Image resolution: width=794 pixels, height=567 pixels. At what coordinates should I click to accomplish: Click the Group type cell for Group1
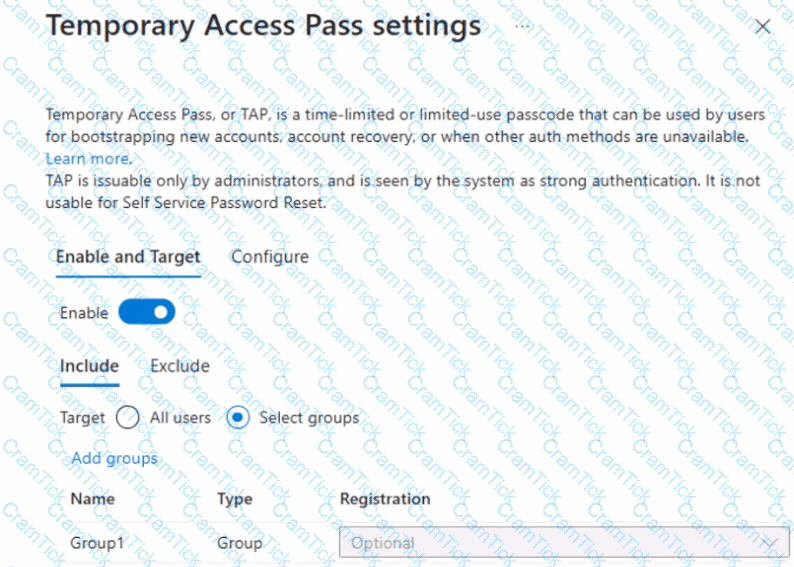pyautogui.click(x=240, y=543)
